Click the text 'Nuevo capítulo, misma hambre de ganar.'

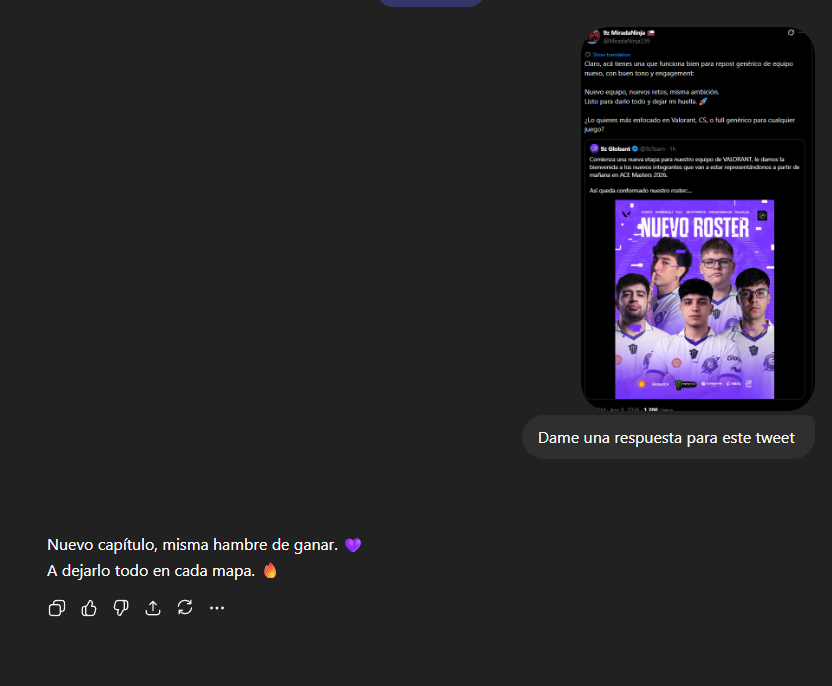[x=193, y=545]
